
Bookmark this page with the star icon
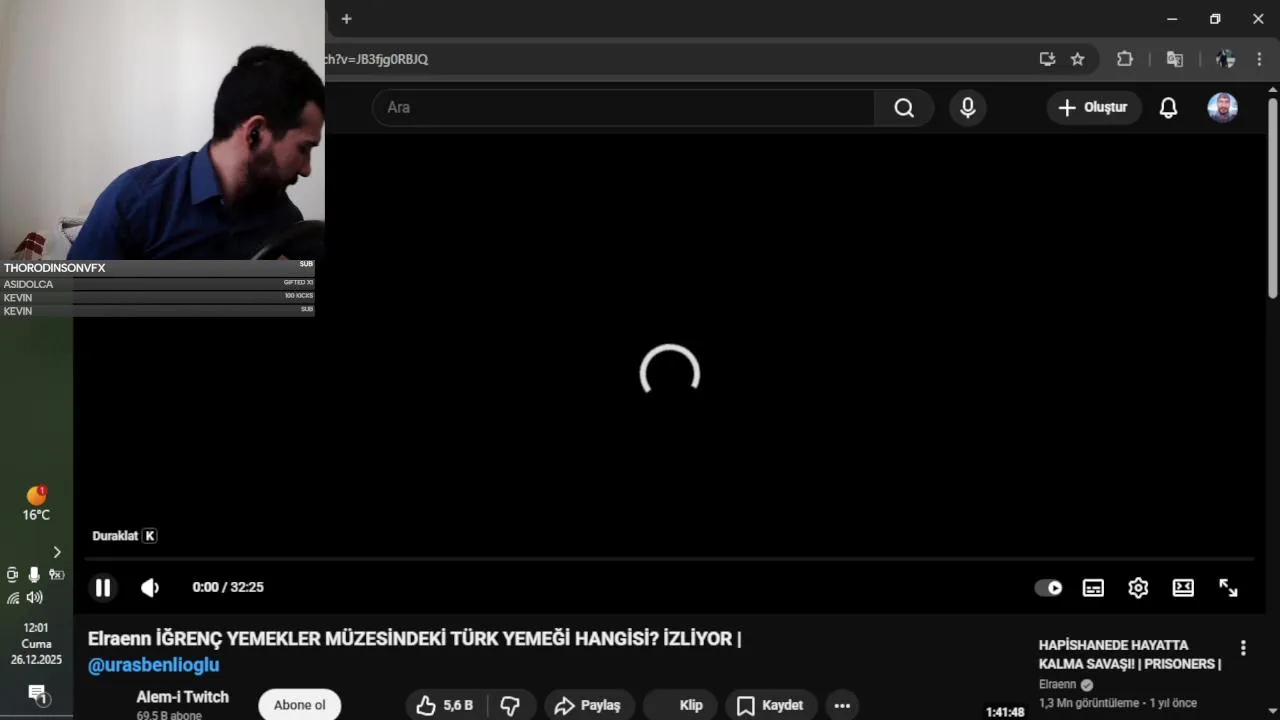point(1077,59)
